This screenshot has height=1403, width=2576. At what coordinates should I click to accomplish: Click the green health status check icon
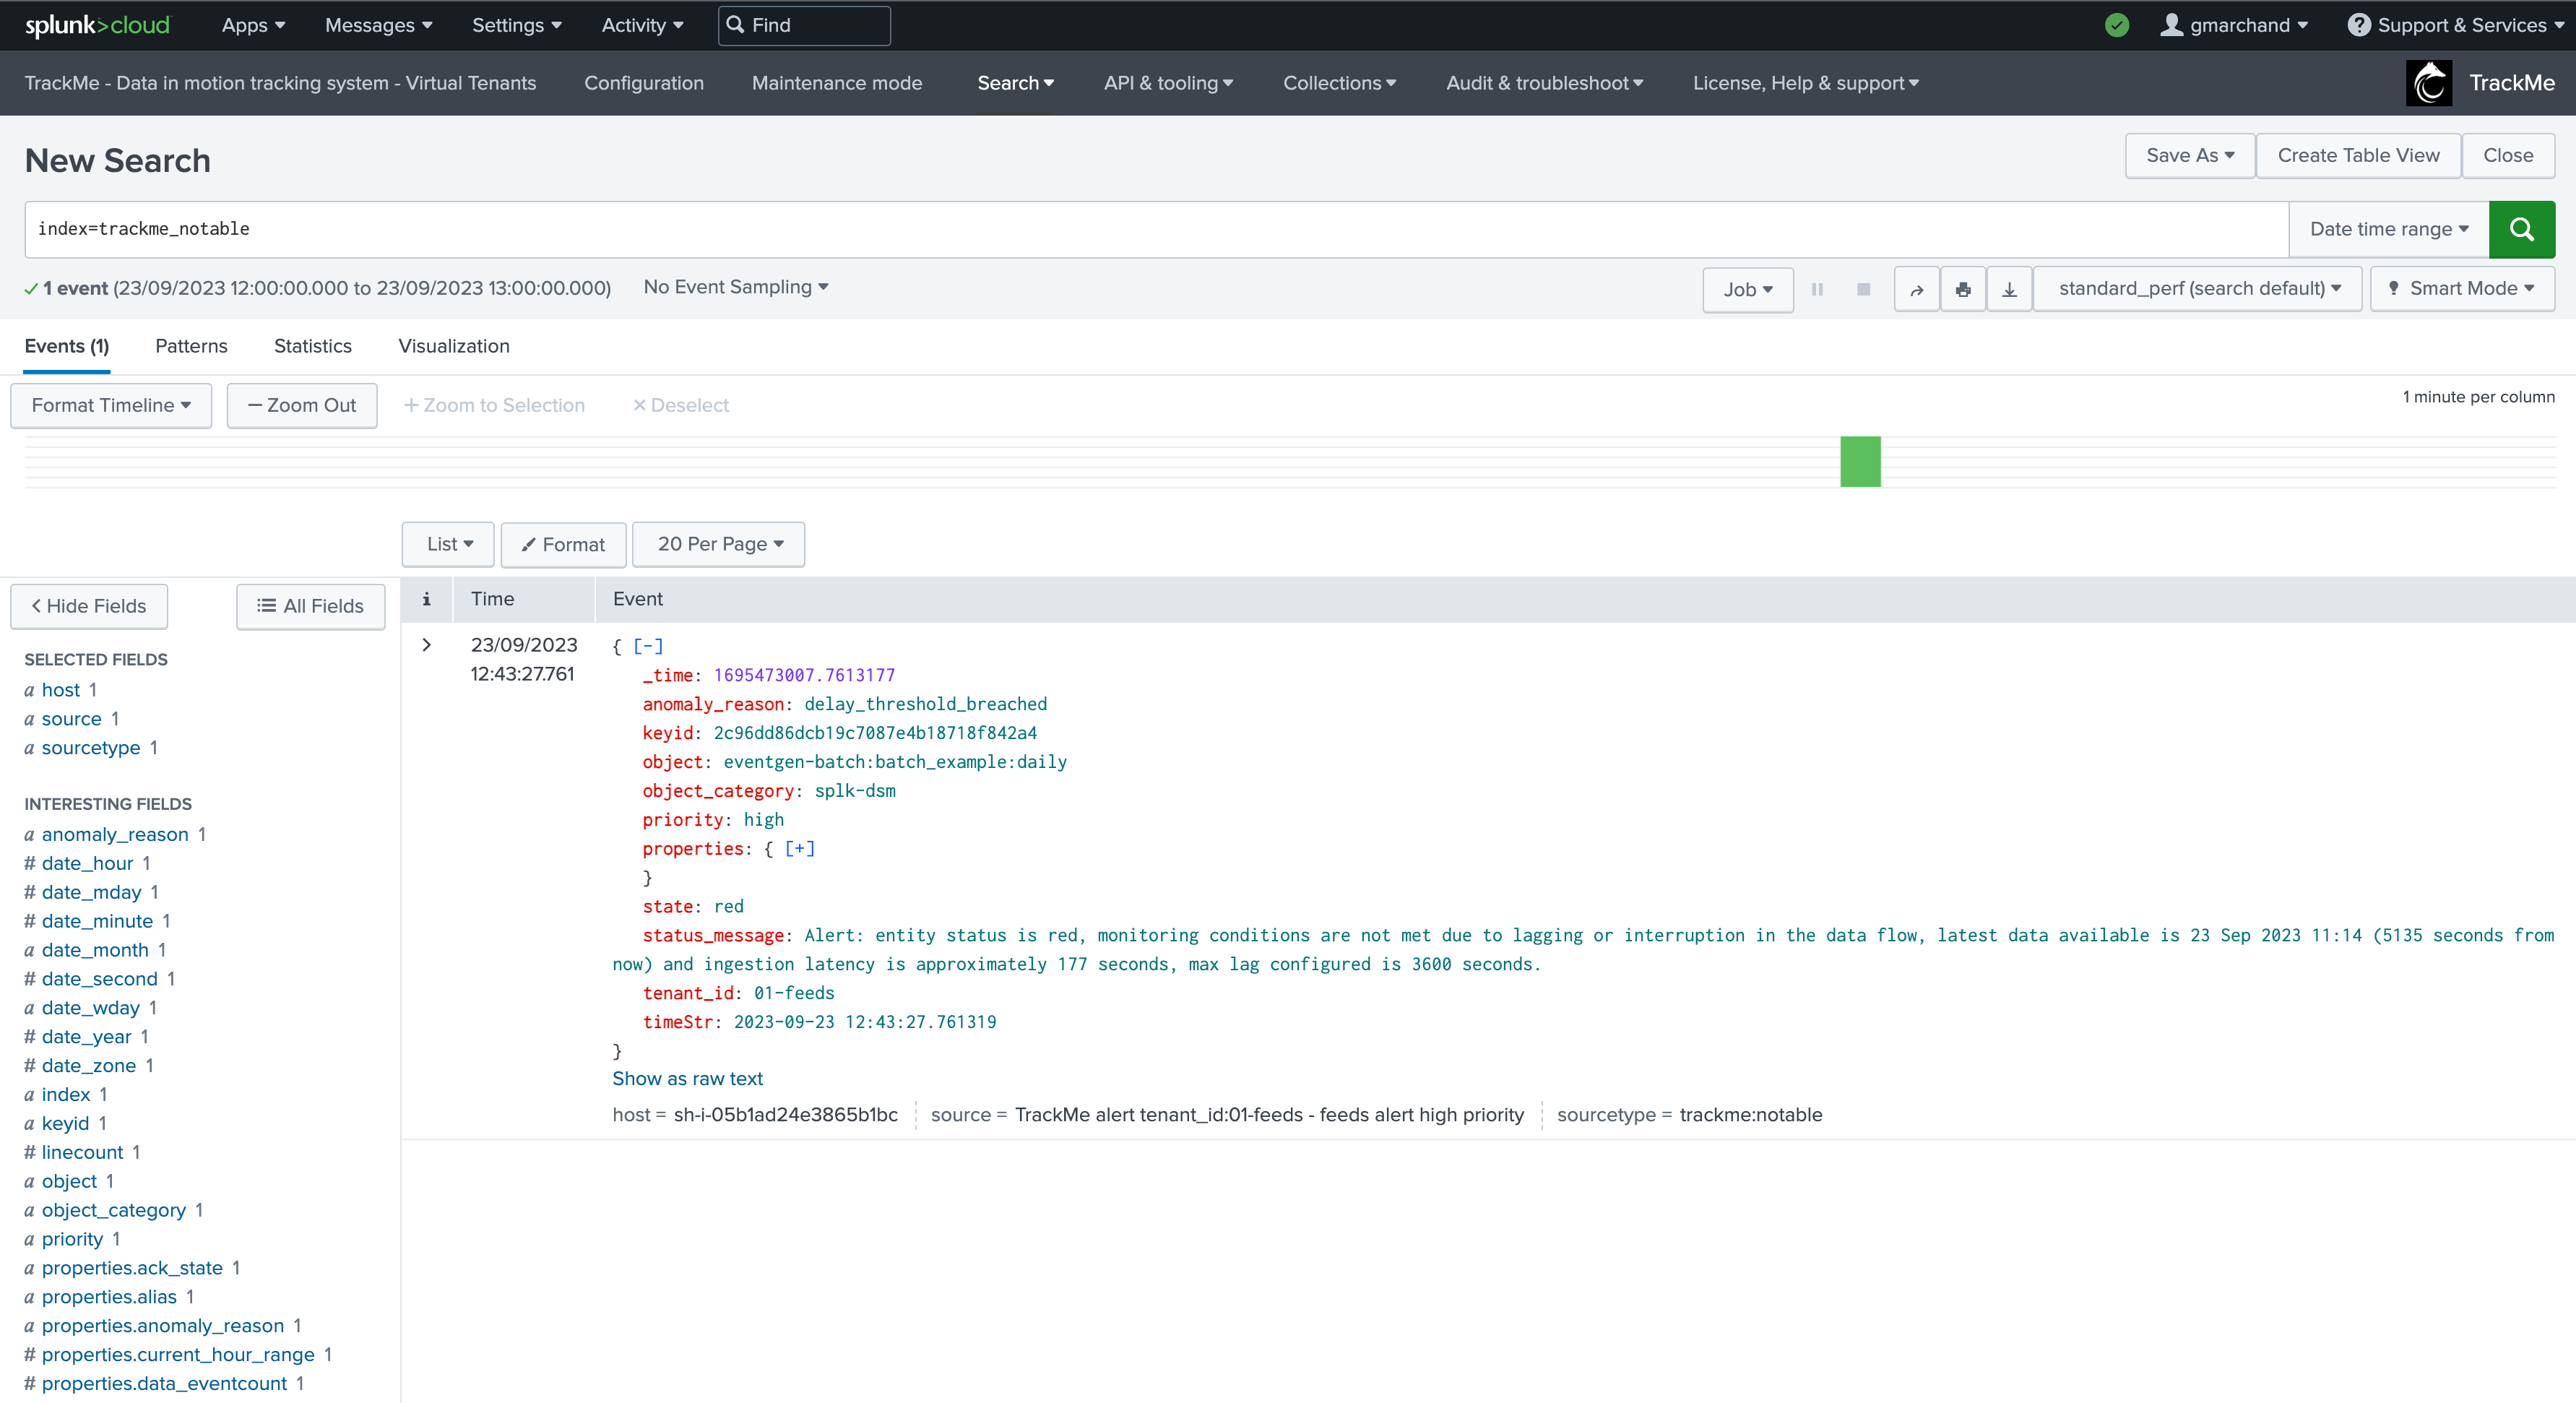coord(2116,25)
